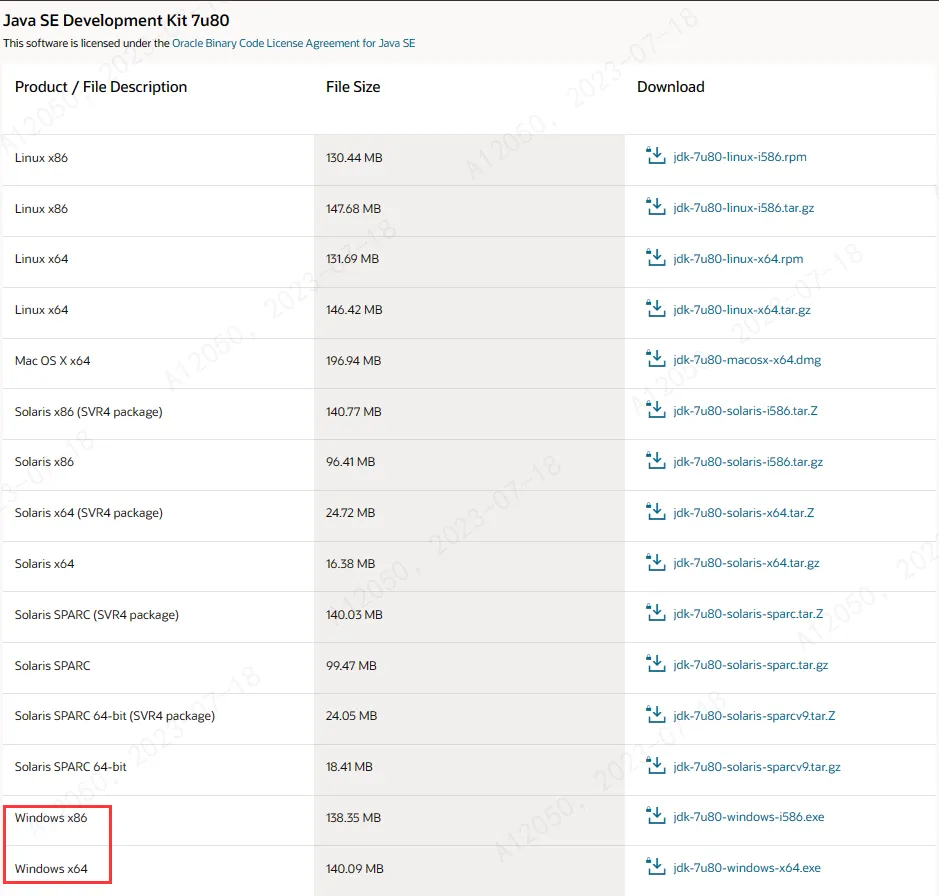Image resolution: width=939 pixels, height=896 pixels.
Task: Click the 99.47 MB file size
Action: point(351,665)
